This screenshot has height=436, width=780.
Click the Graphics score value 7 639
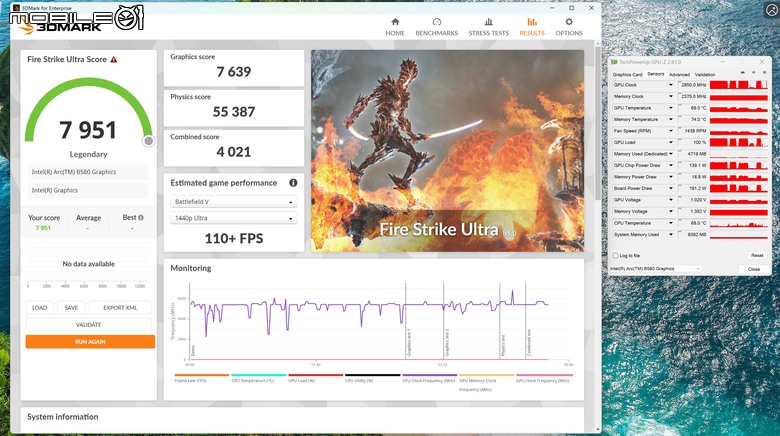[234, 72]
